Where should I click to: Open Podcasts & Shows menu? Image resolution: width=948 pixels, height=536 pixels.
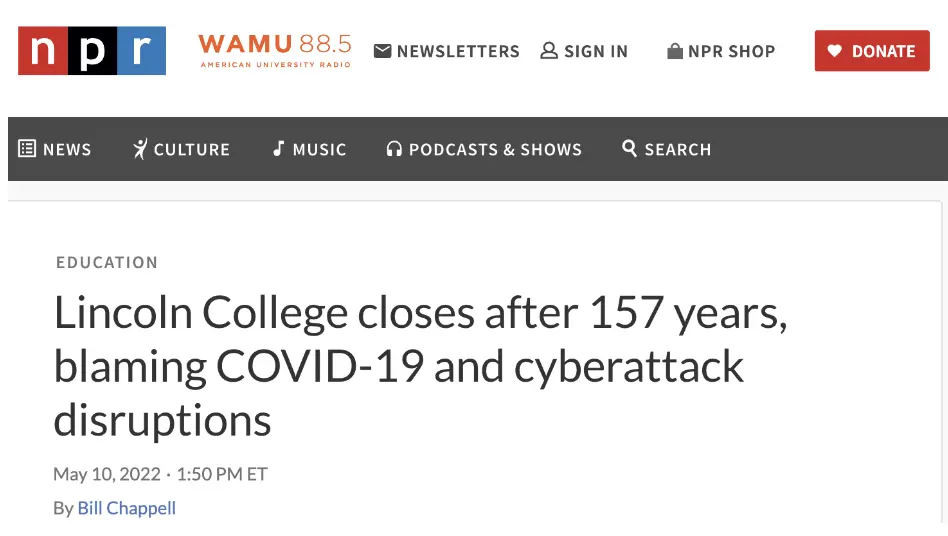click(x=495, y=150)
